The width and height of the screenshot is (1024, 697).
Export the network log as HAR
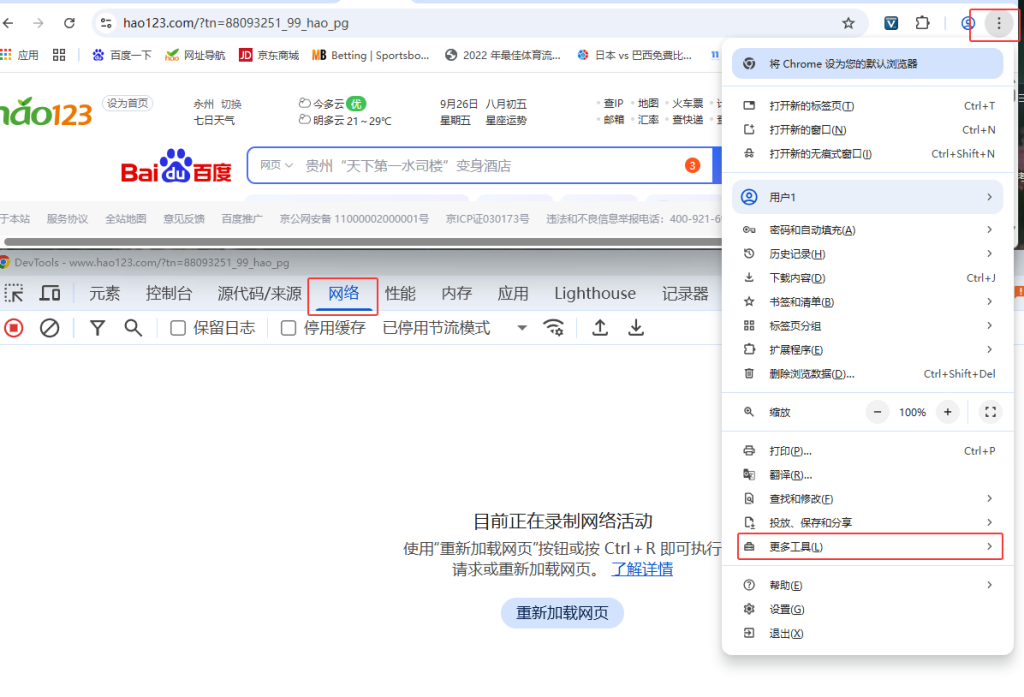636,327
